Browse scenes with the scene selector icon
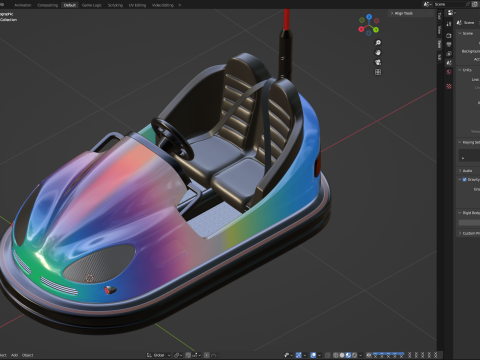The width and height of the screenshot is (480, 360). [x=427, y=4]
